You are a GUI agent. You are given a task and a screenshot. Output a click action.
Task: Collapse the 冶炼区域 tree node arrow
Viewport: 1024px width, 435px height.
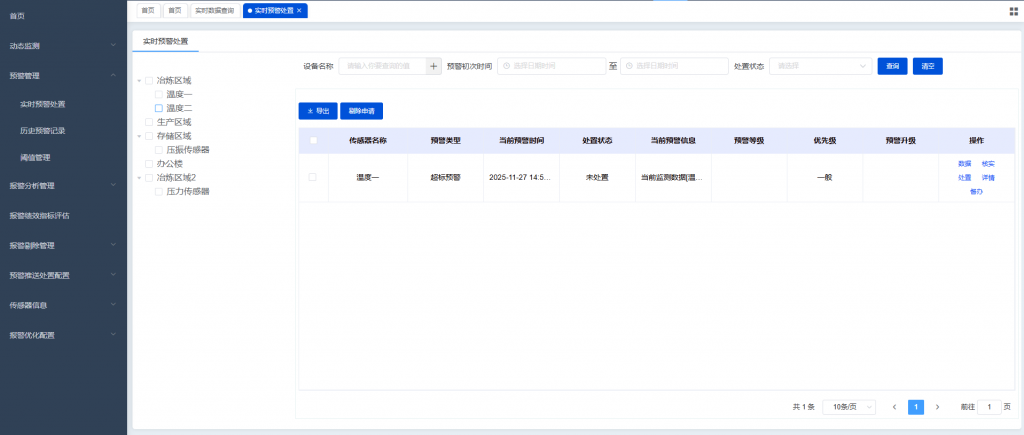coord(139,80)
